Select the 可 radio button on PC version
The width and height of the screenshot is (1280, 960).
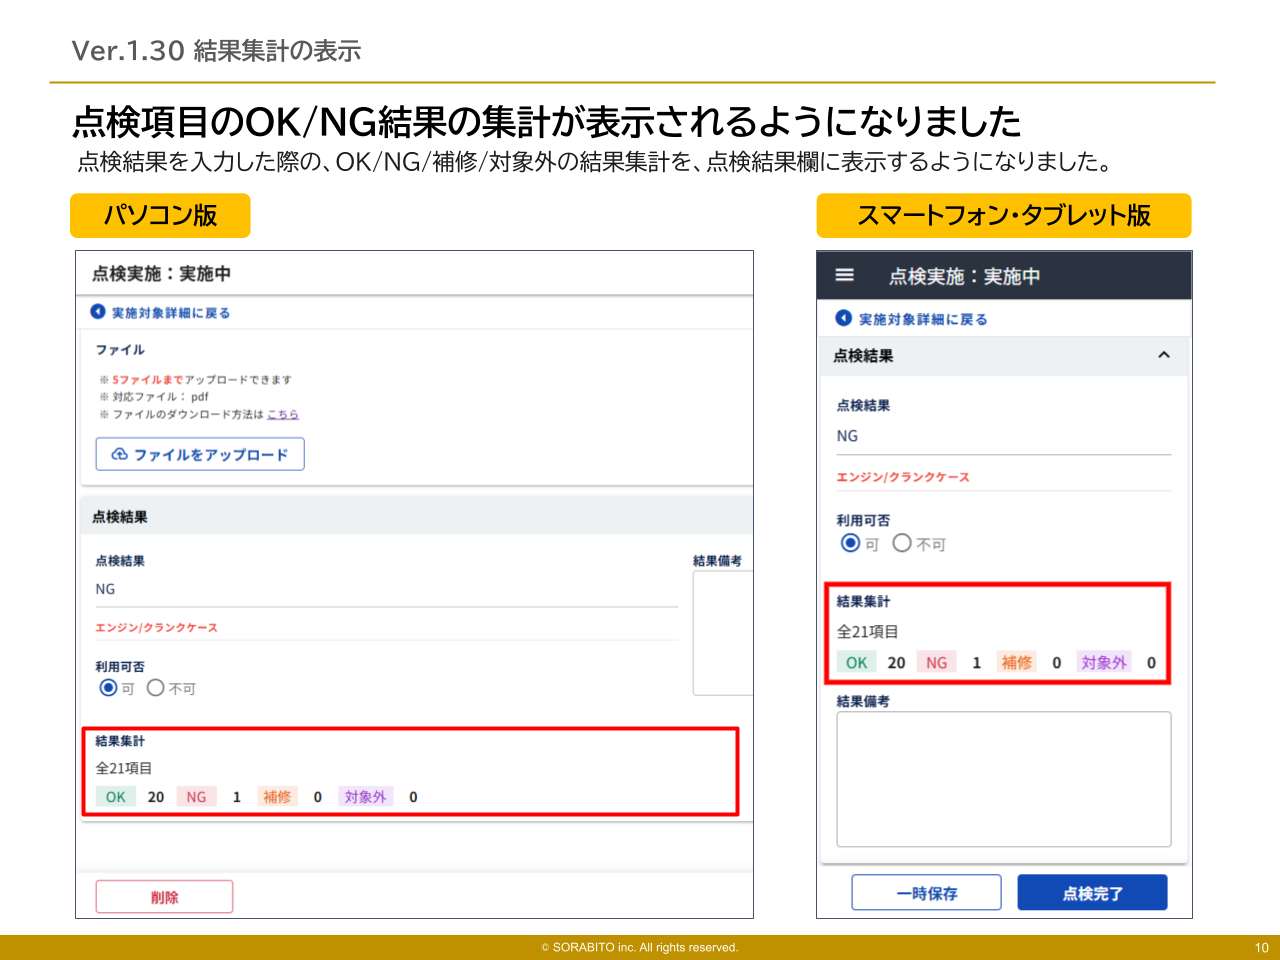[106, 688]
